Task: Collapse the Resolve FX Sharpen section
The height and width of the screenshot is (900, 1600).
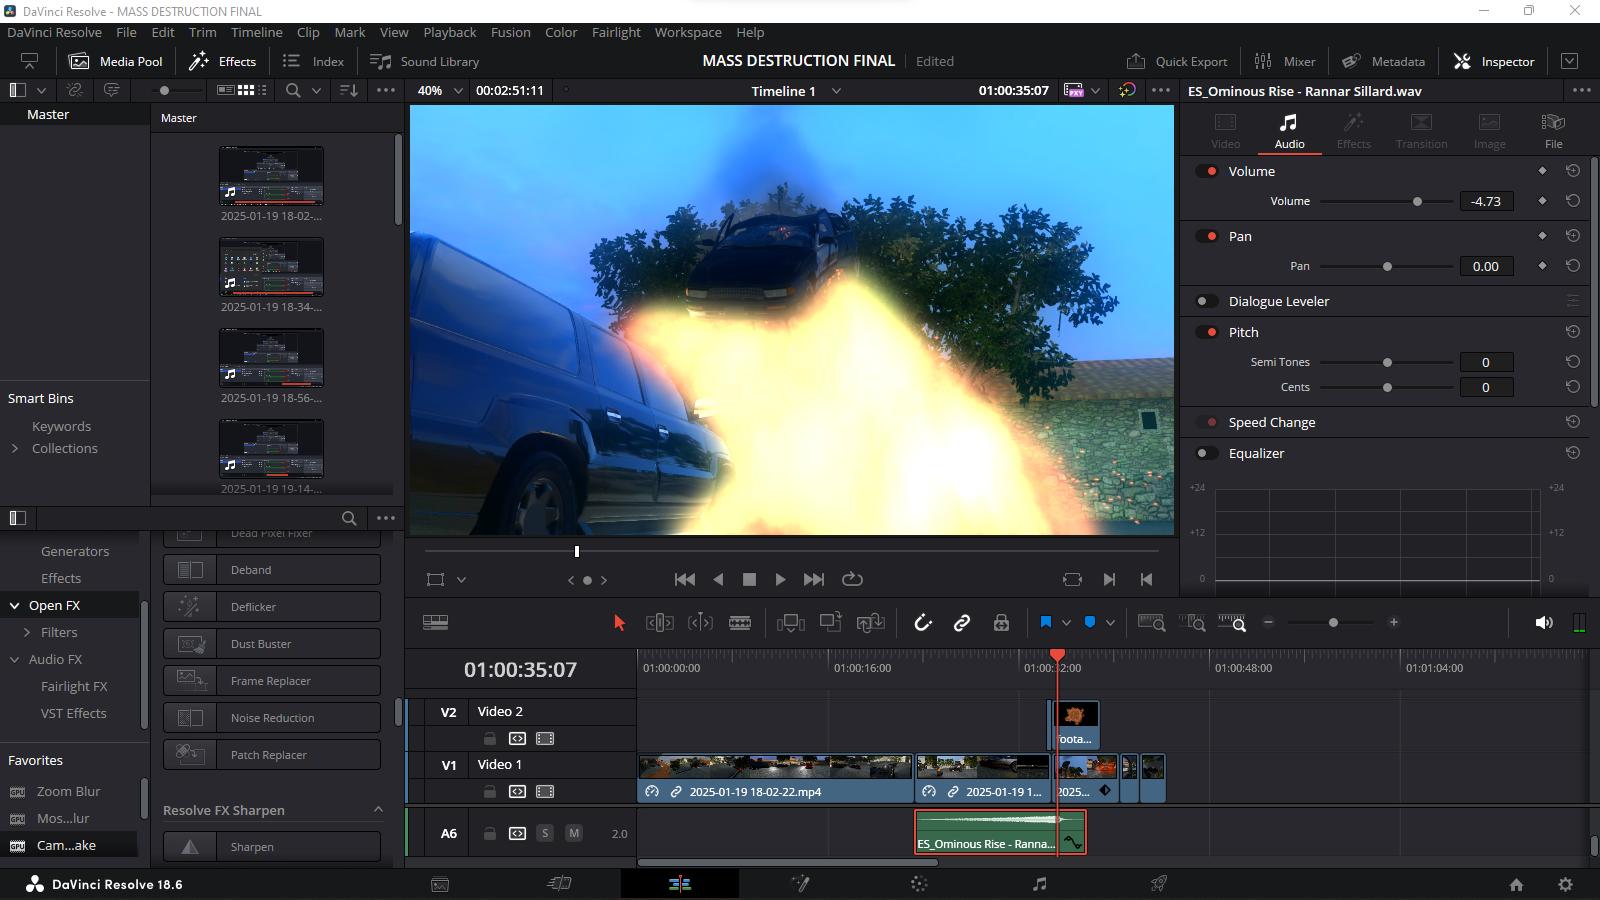Action: (x=378, y=810)
